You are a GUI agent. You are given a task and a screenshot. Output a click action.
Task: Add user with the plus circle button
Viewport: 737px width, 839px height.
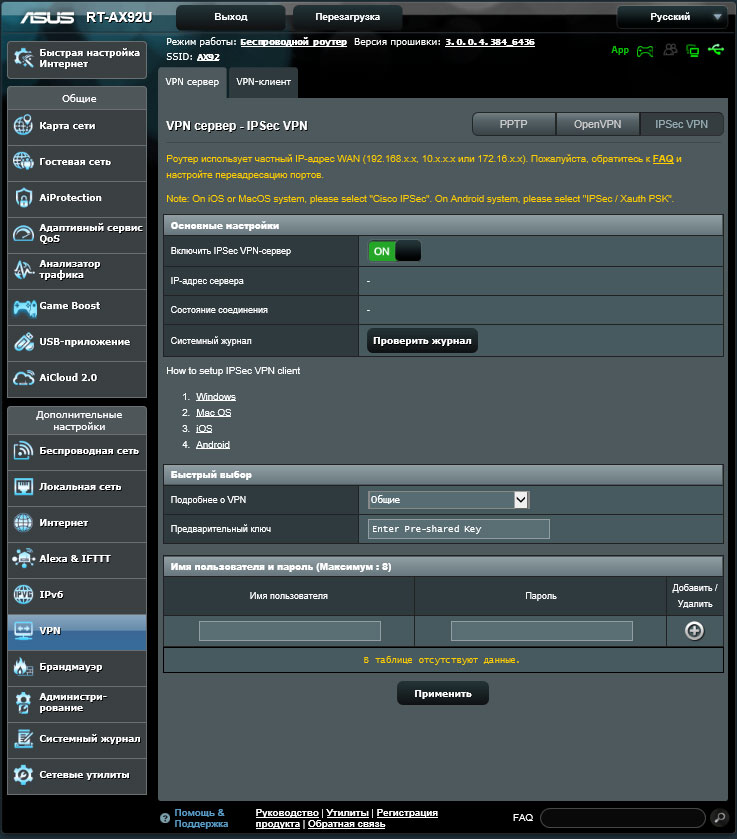[x=694, y=631]
